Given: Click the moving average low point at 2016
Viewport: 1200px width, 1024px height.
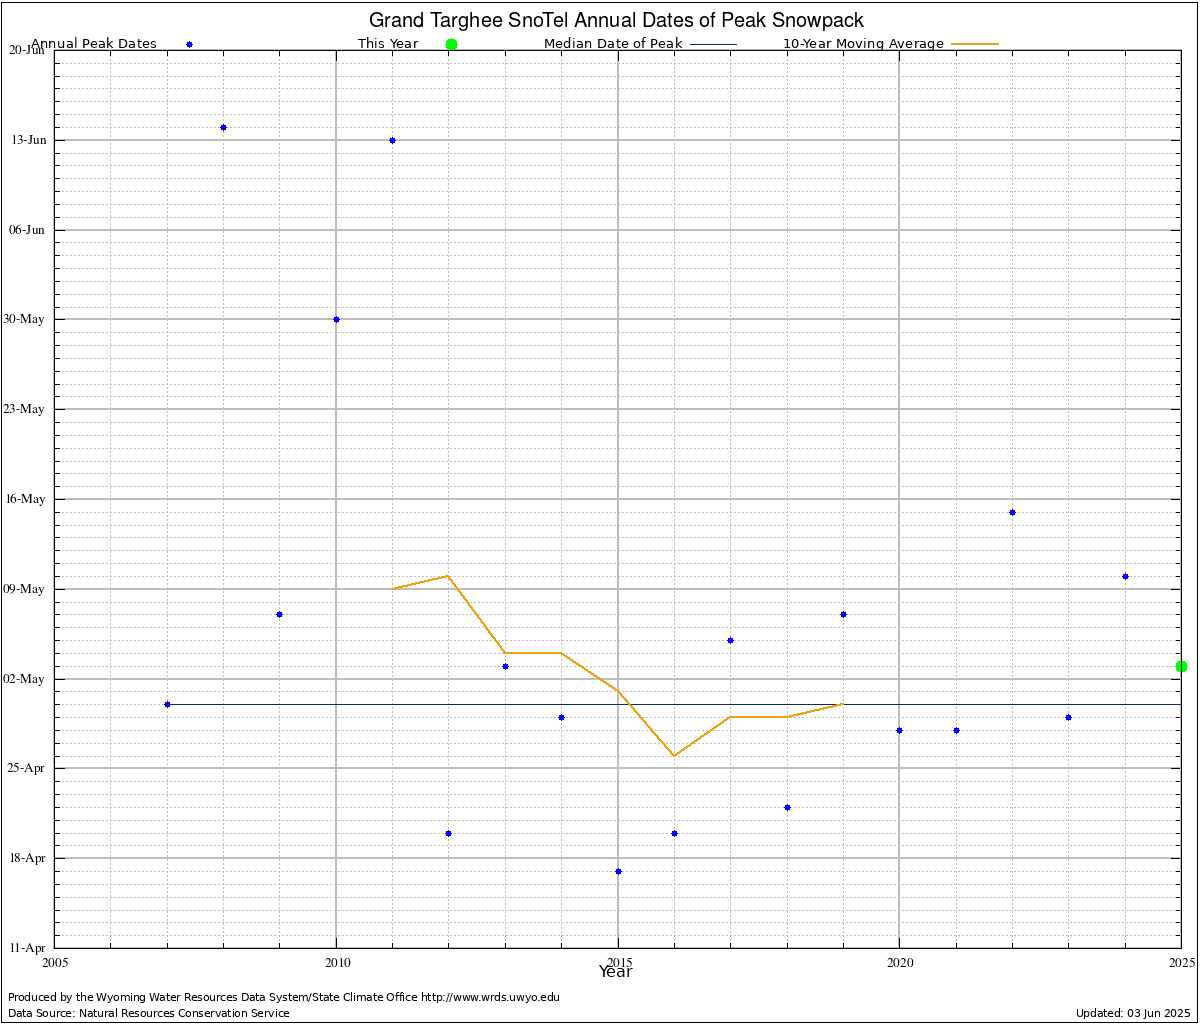Looking at the screenshot, I should [x=674, y=756].
